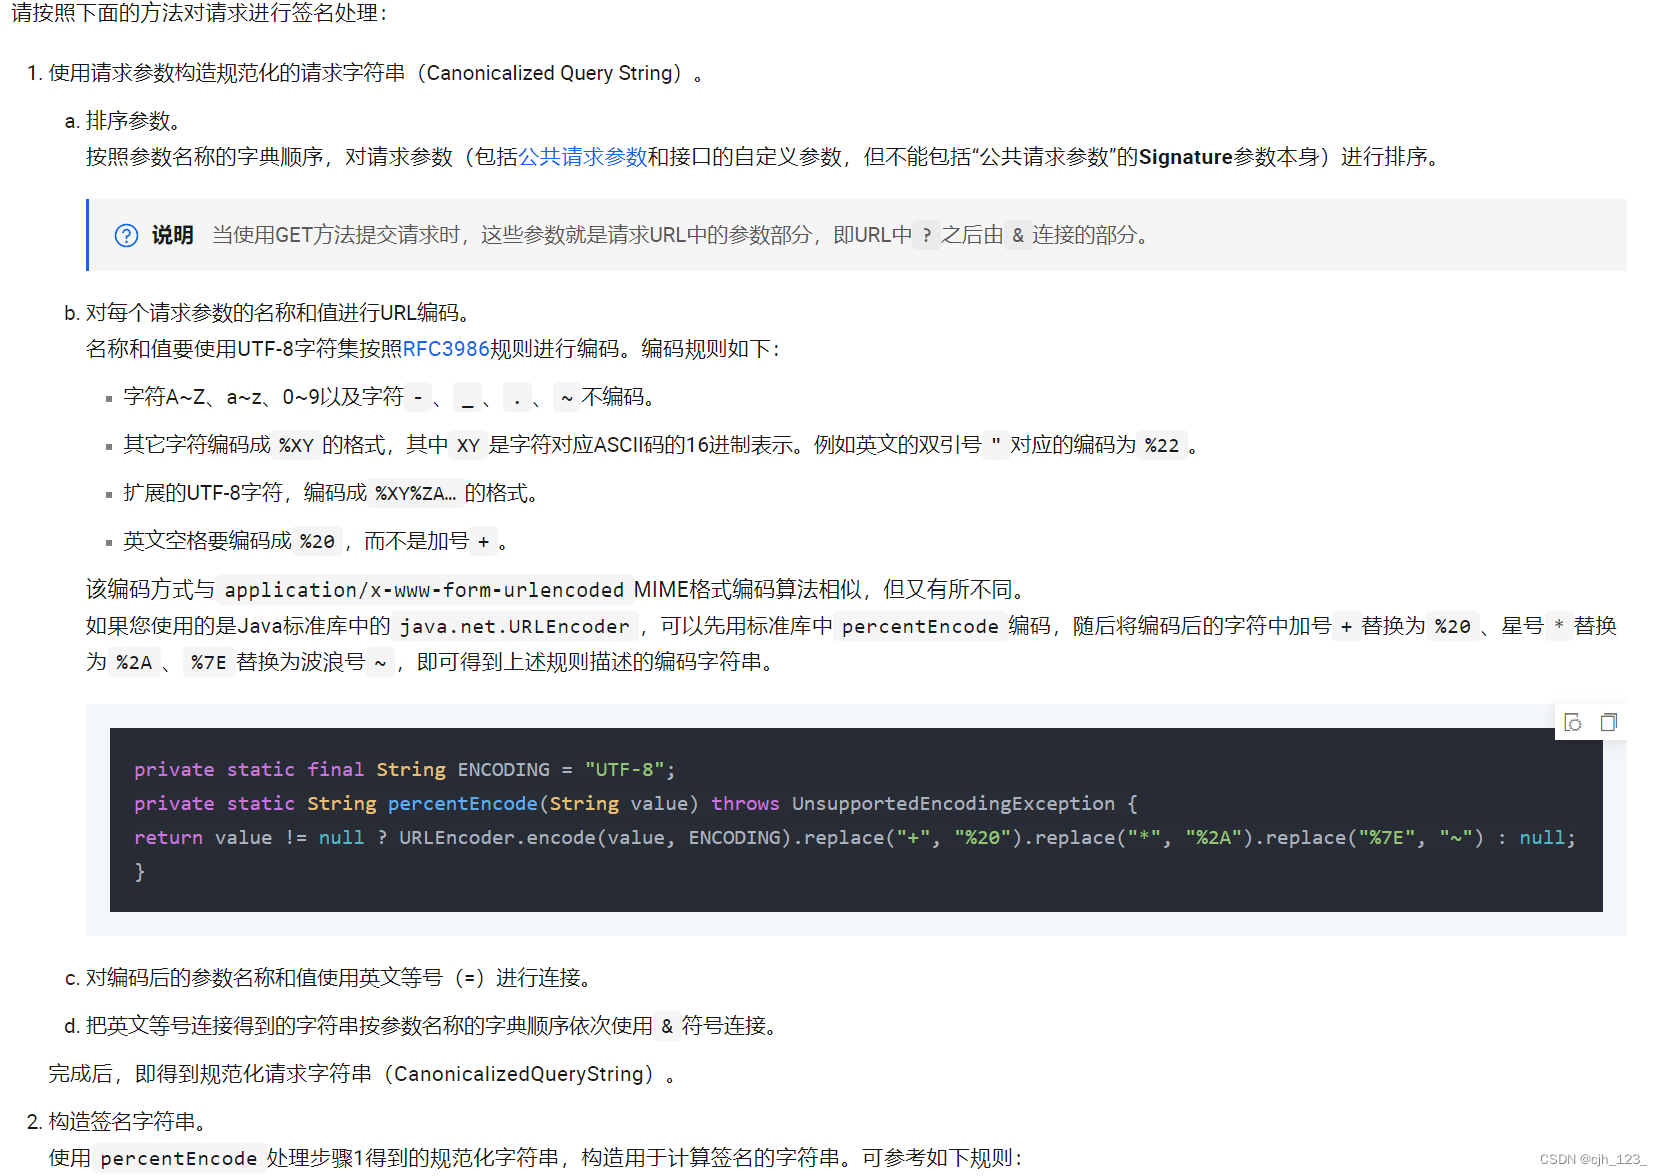Click the tilde ~ inline code in first bullet
The image size is (1662, 1176).
point(567,398)
